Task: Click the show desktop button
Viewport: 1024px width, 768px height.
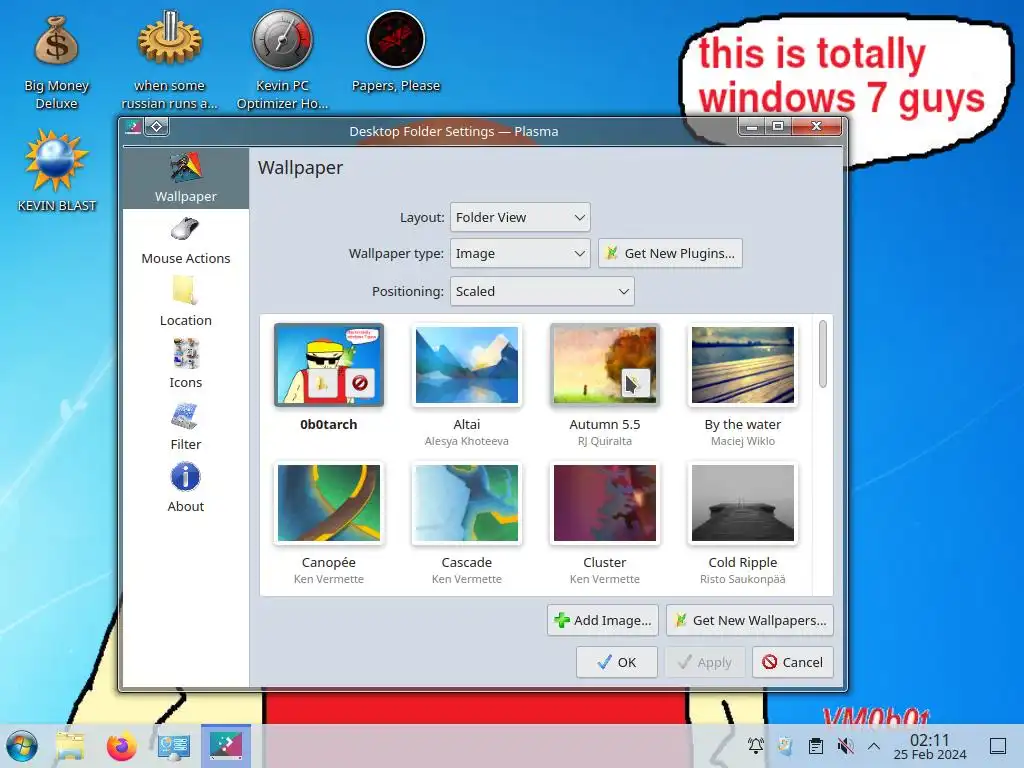Action: point(997,746)
